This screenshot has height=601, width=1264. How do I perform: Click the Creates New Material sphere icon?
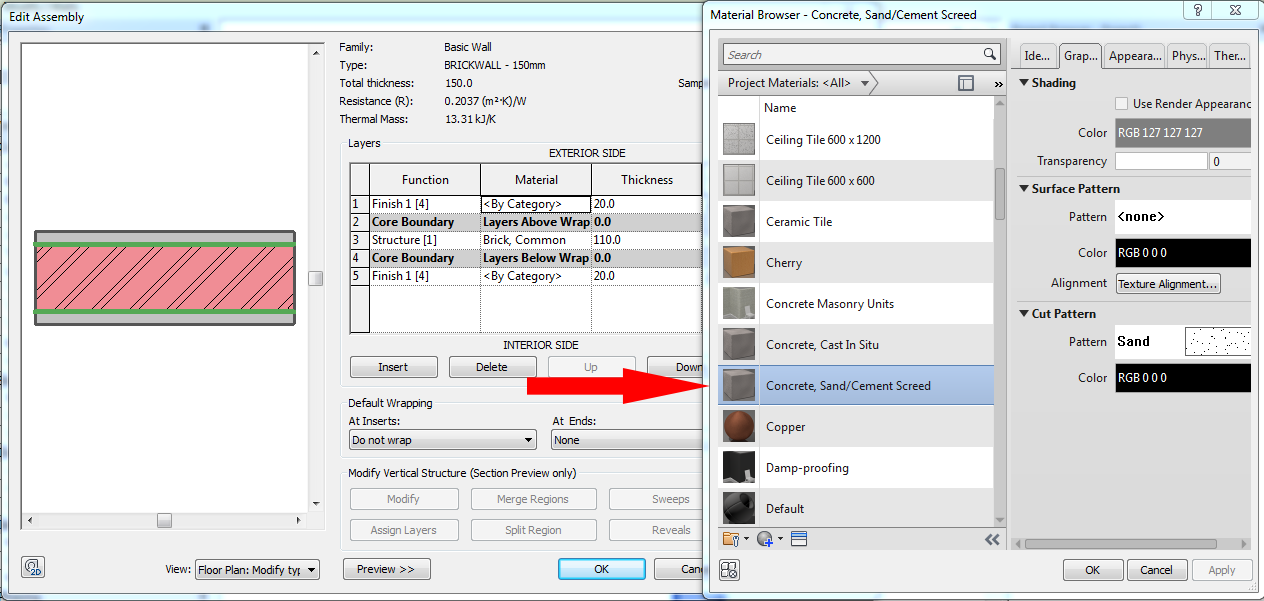[762, 538]
